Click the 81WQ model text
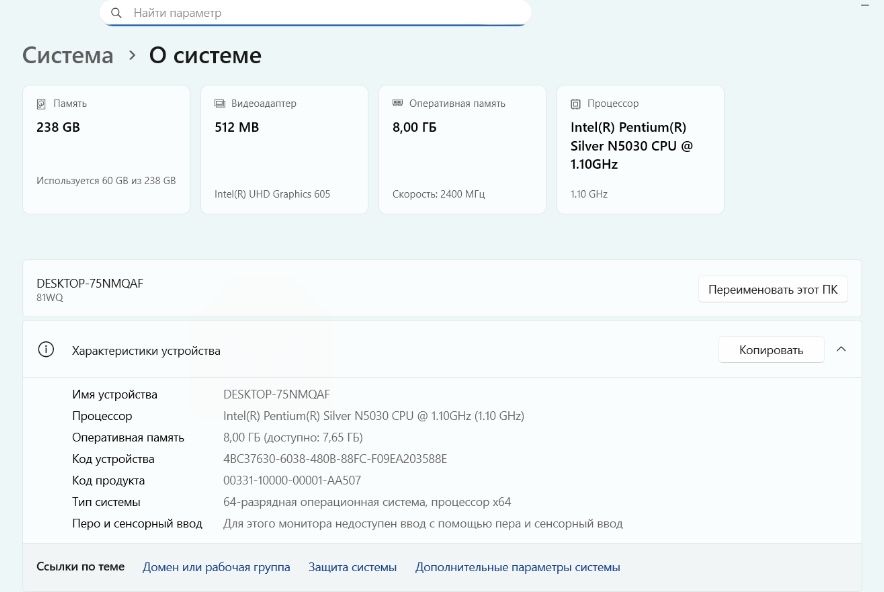Viewport: 884px width, 592px height. coord(50,298)
